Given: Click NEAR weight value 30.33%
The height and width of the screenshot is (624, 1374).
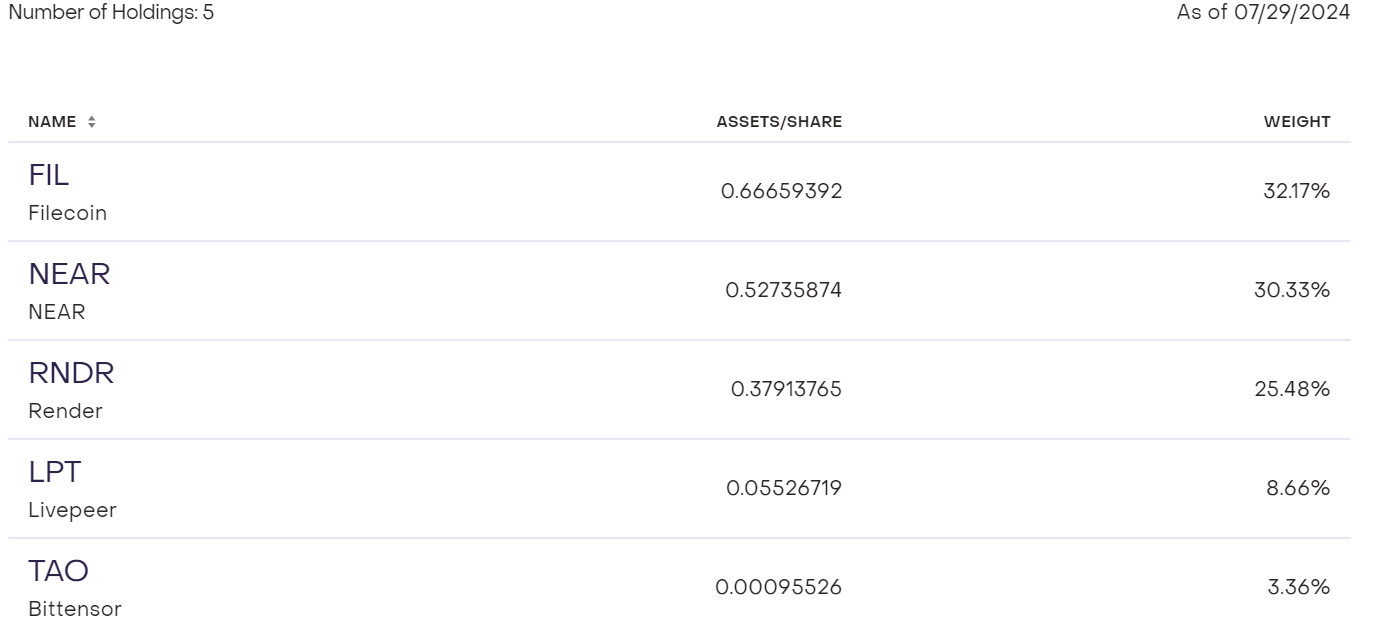Looking at the screenshot, I should tap(1292, 290).
